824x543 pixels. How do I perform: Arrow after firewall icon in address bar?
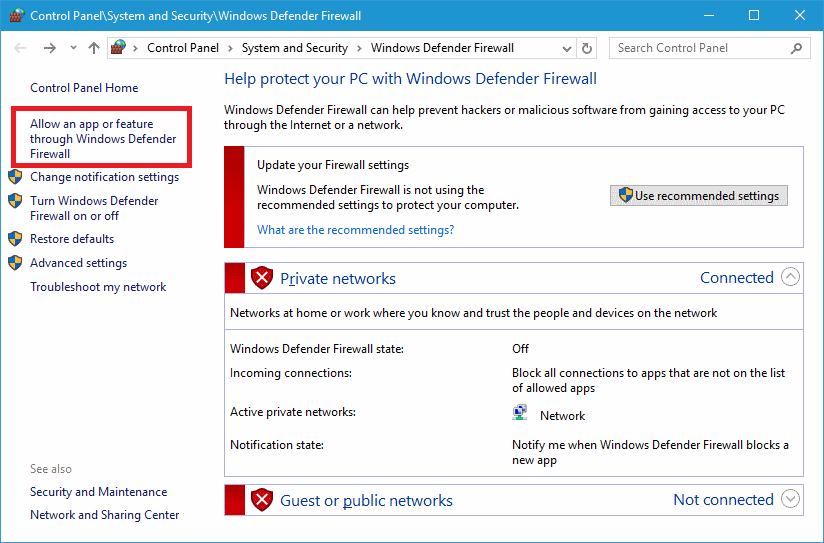tap(136, 48)
